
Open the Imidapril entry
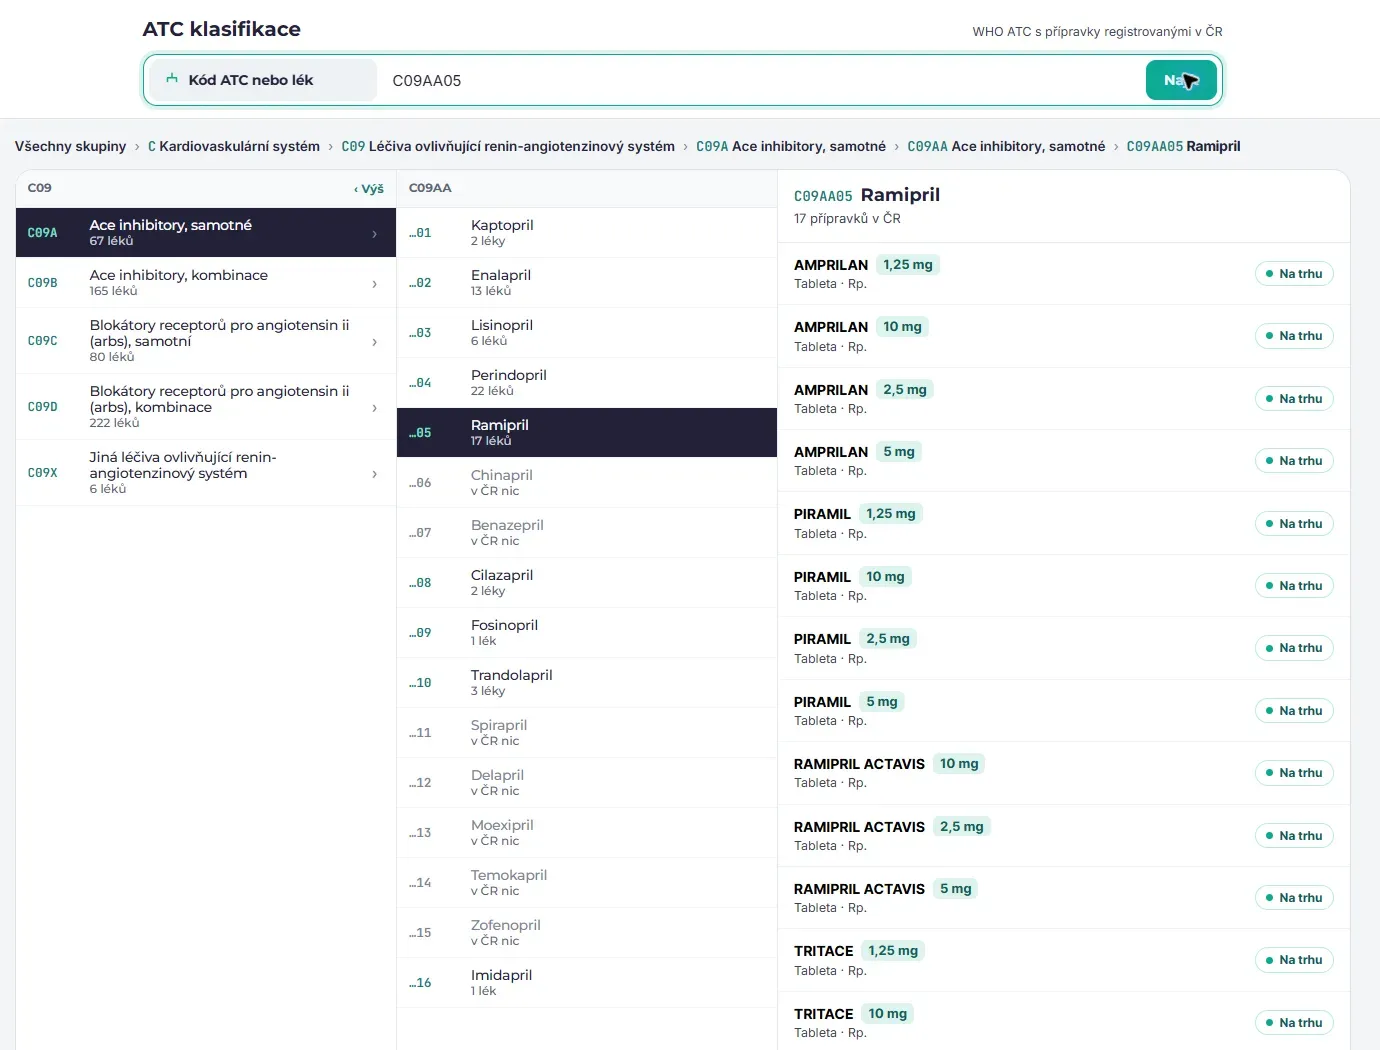point(587,983)
